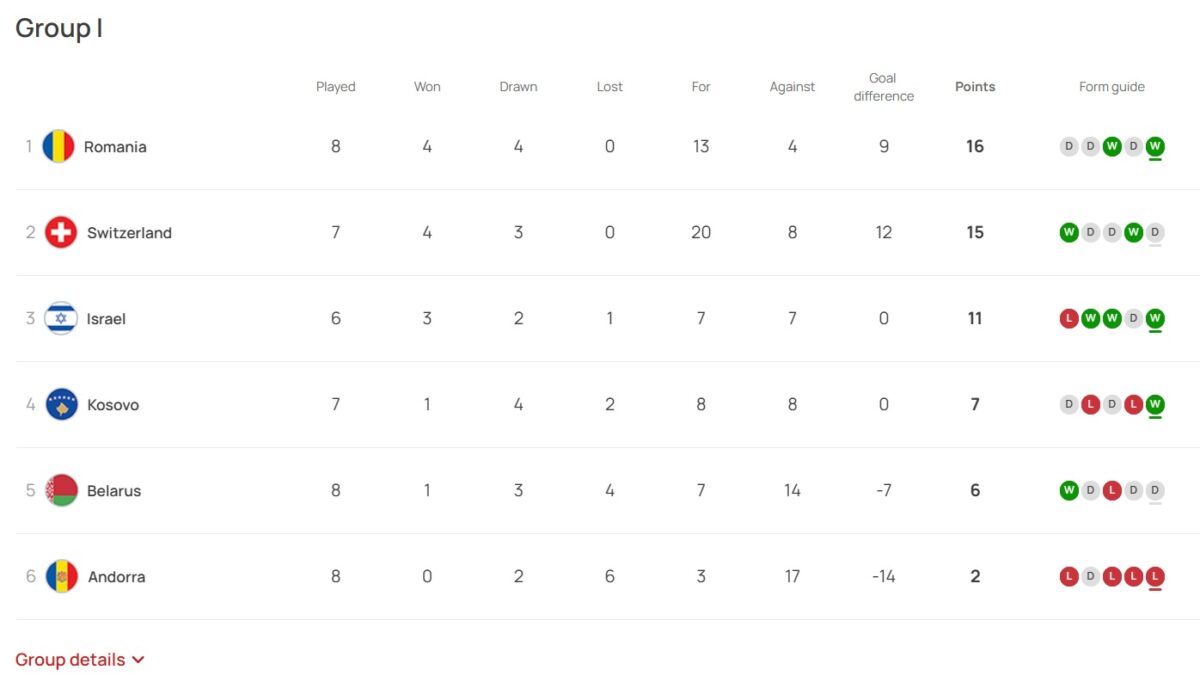Expand the Group details section
Viewport: 1200px width, 682px height.
[x=80, y=660]
